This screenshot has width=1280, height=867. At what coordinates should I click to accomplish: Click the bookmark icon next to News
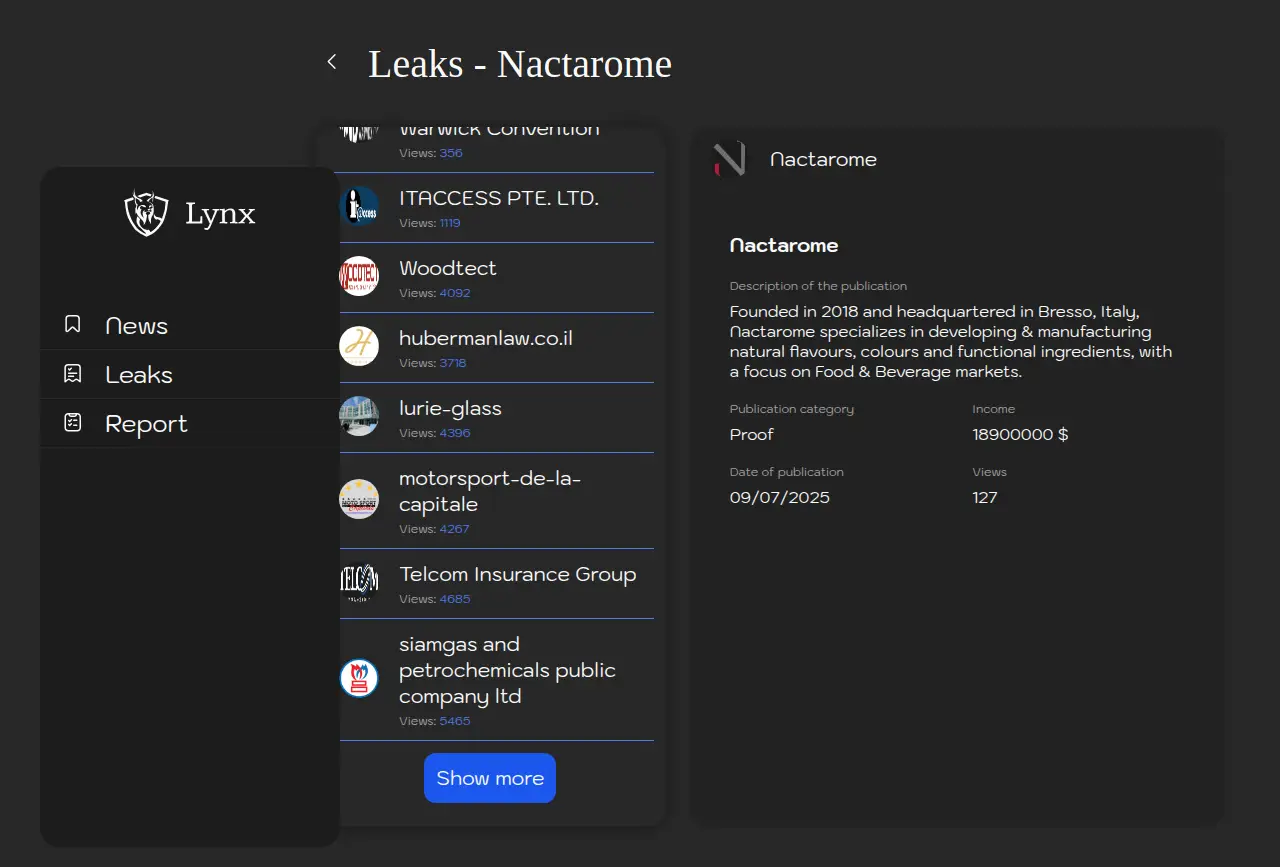click(72, 324)
